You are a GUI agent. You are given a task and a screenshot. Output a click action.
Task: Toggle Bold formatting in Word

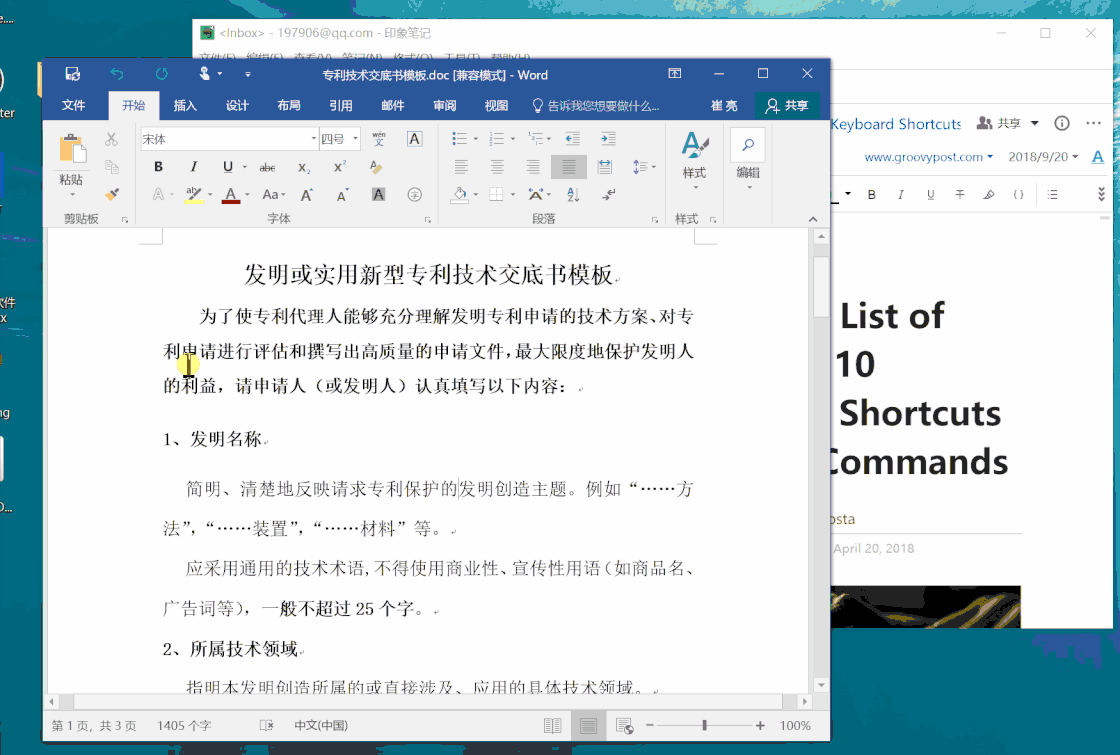(x=159, y=166)
